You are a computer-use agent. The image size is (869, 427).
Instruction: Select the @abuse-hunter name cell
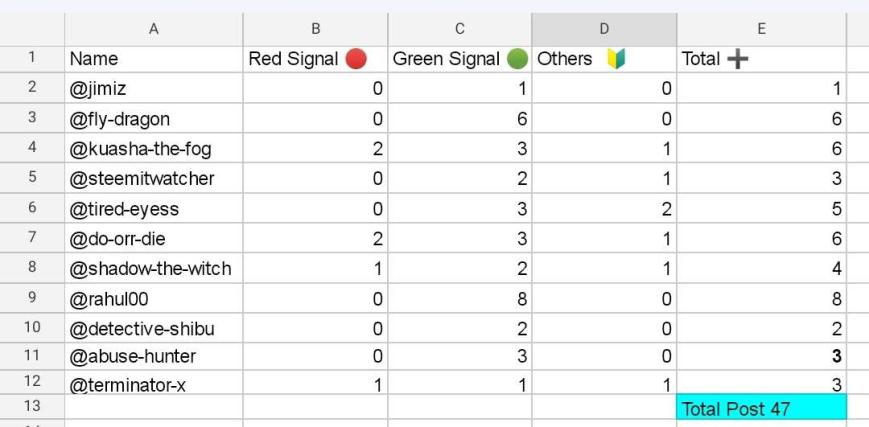tap(154, 355)
